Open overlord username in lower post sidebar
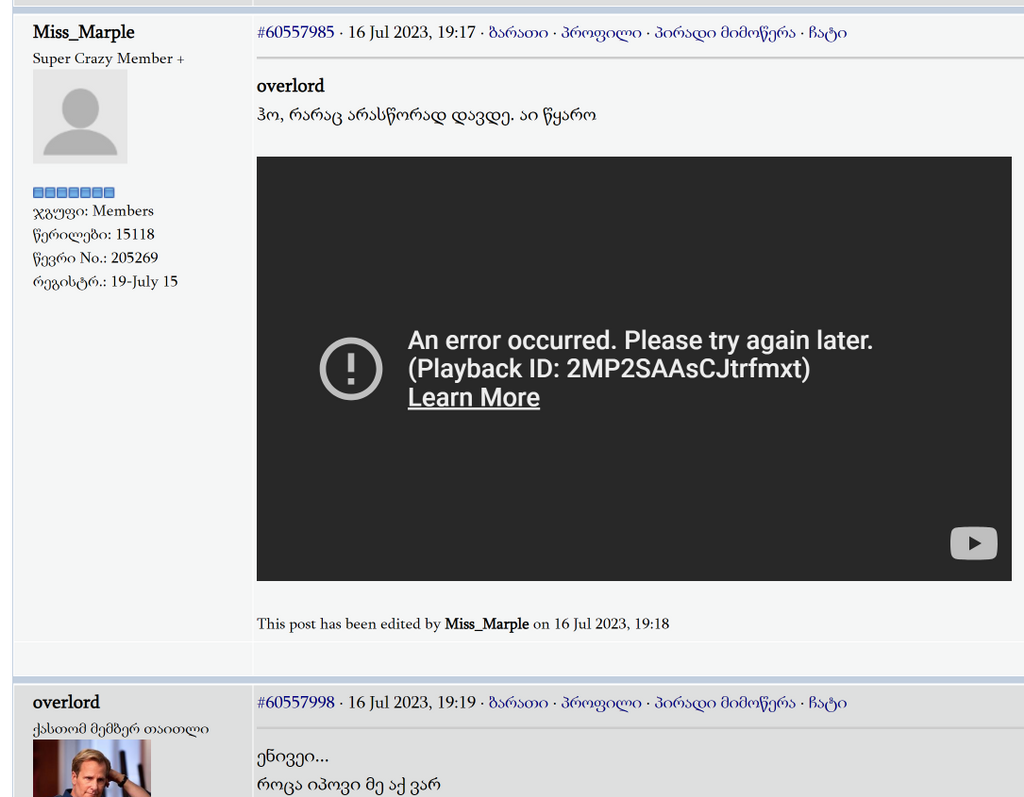Screen dimensions: 1024x797 tap(66, 702)
